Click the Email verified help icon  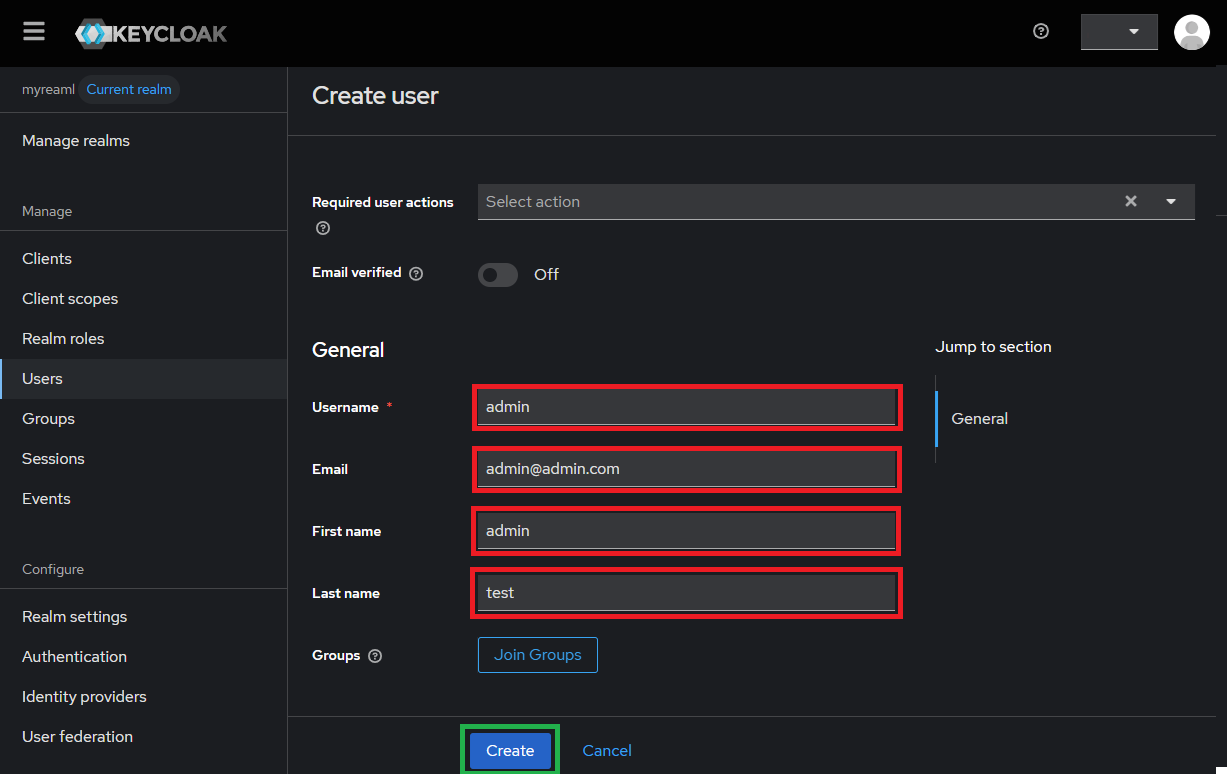416,274
